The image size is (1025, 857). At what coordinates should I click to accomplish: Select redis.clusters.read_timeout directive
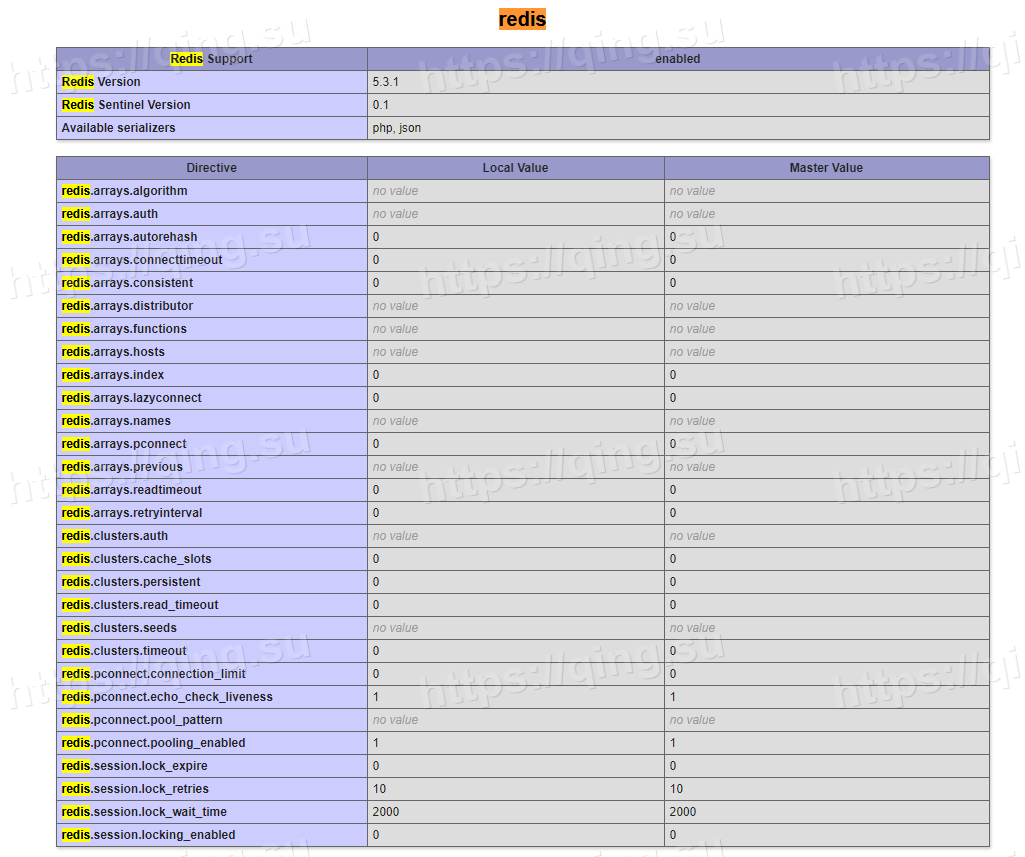140,605
